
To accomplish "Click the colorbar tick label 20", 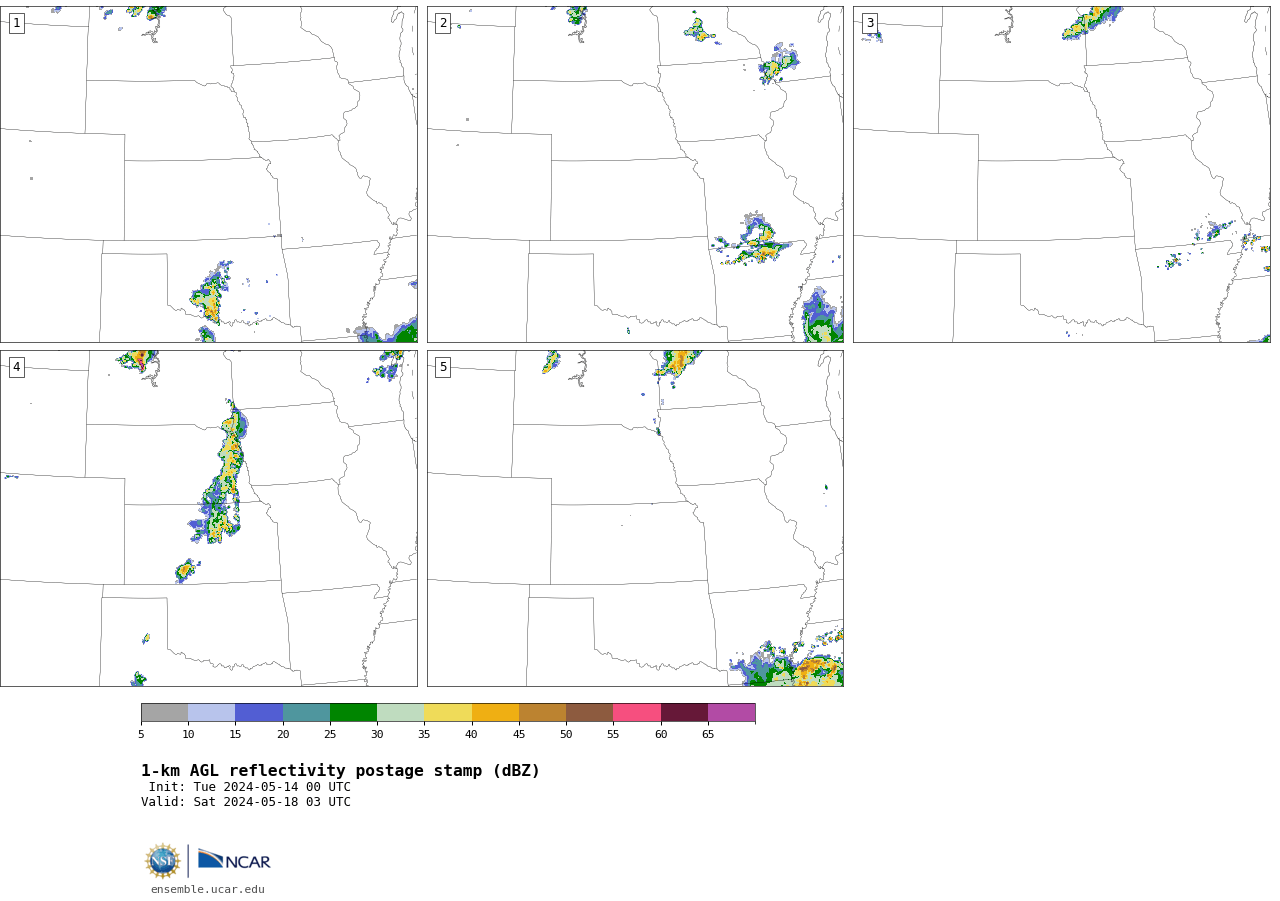I will 283,735.
